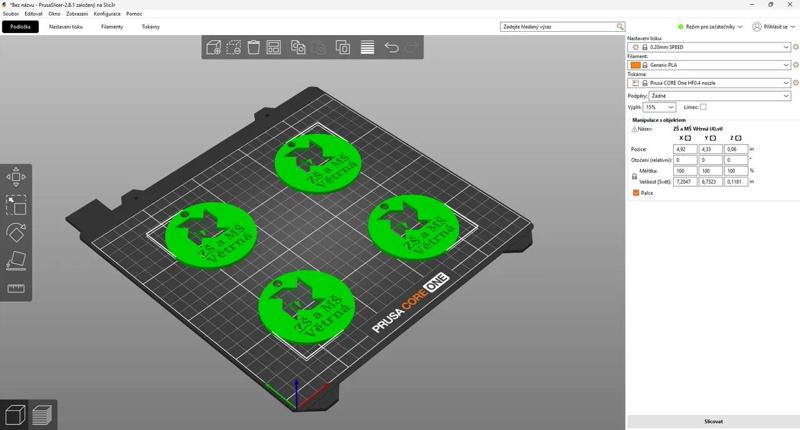Click the Y axis reset icon
The width and height of the screenshot is (800, 430).
(713, 138)
